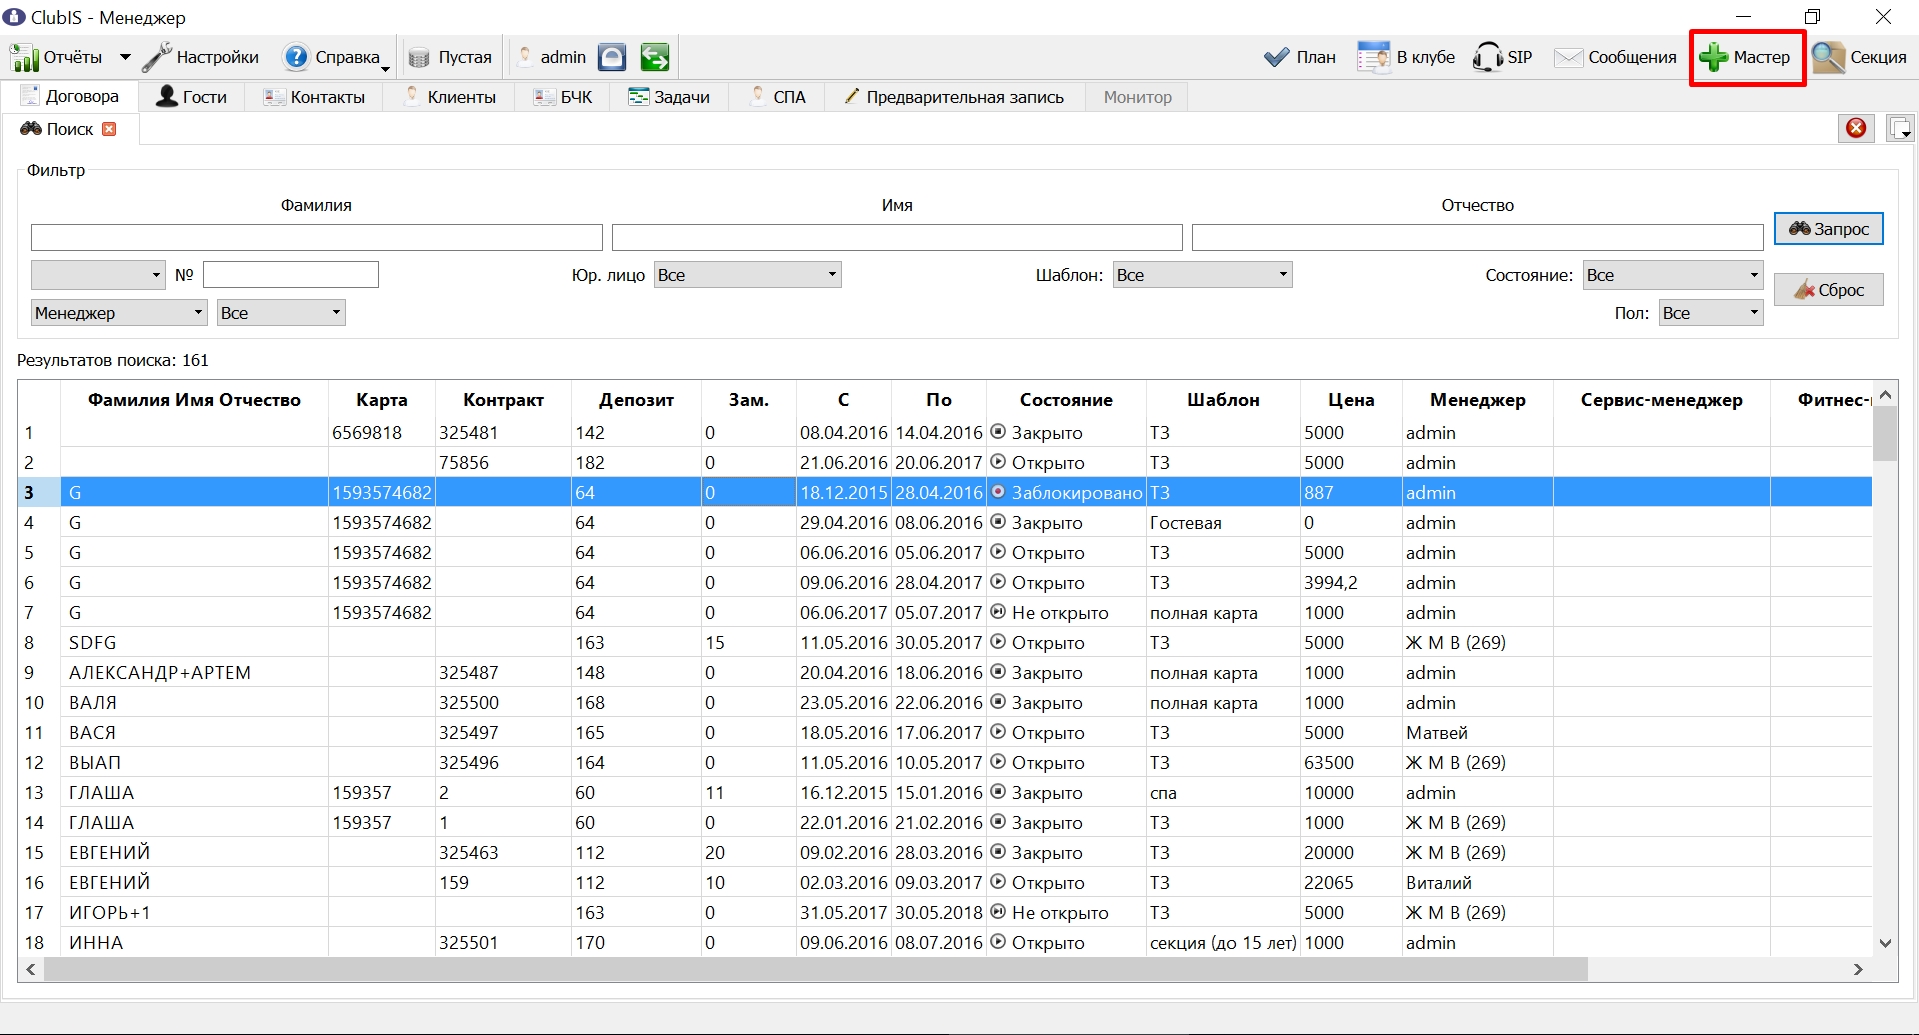
Task: Show the В клубе list
Action: (x=1406, y=58)
